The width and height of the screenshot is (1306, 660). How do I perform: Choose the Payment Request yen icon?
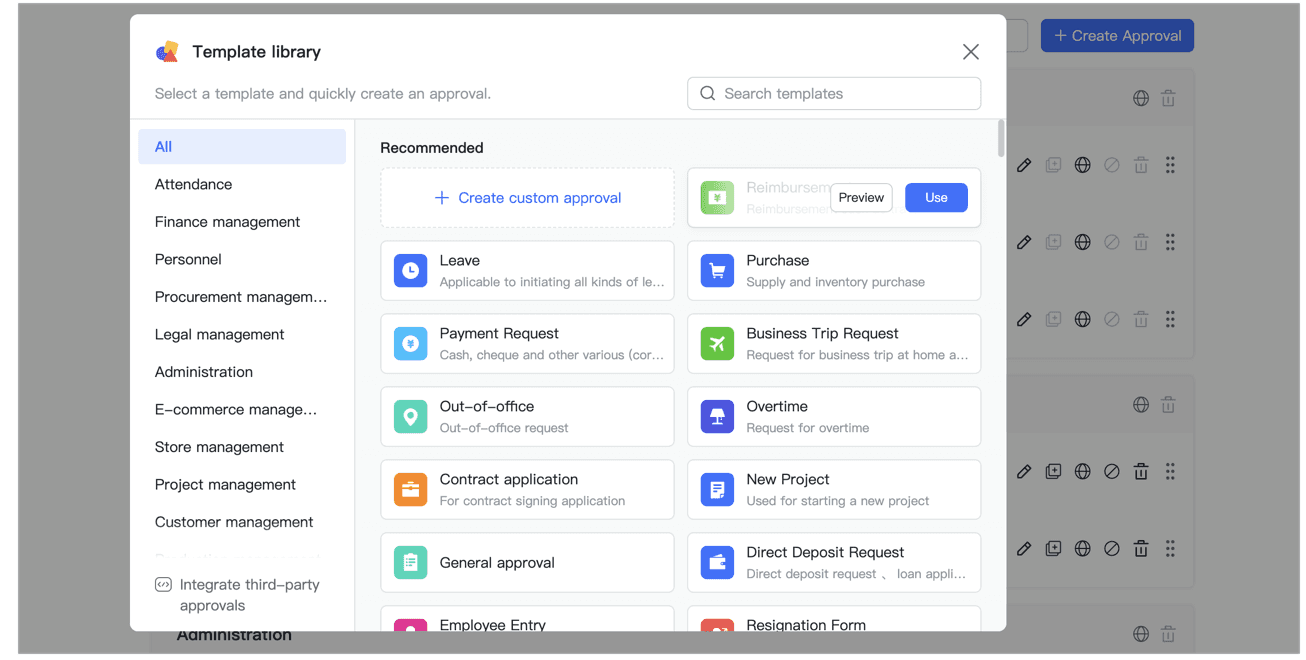410,344
